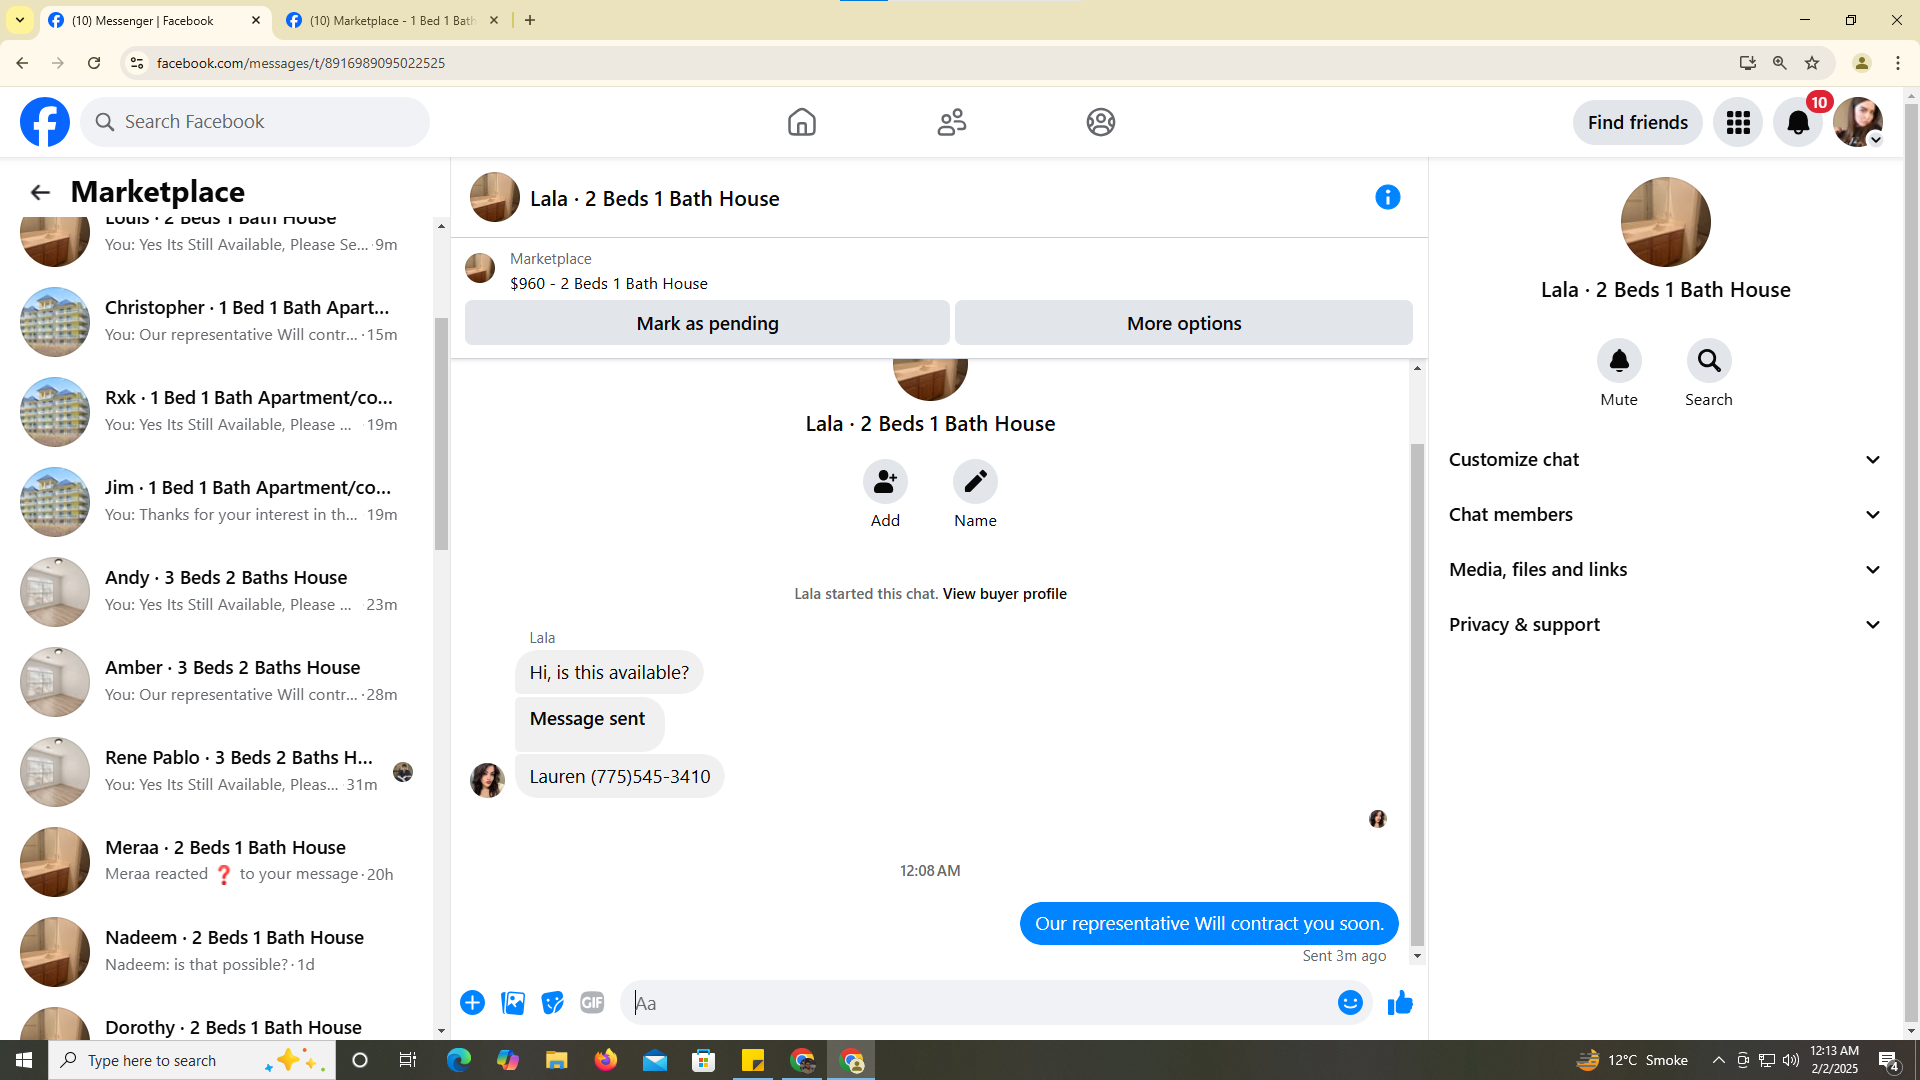Search in conversation magnifier icon

(x=1708, y=361)
